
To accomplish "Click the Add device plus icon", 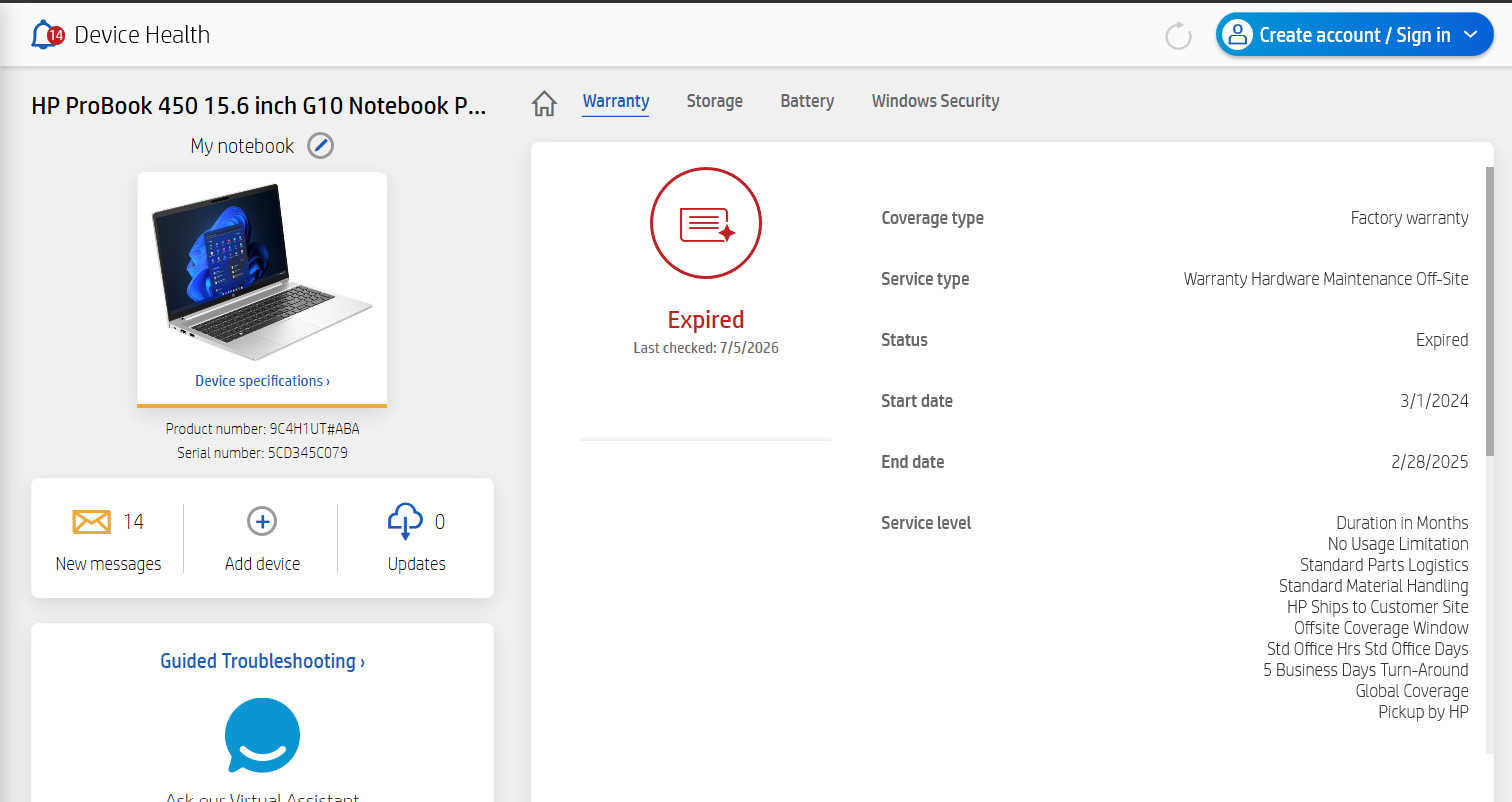I will point(262,521).
